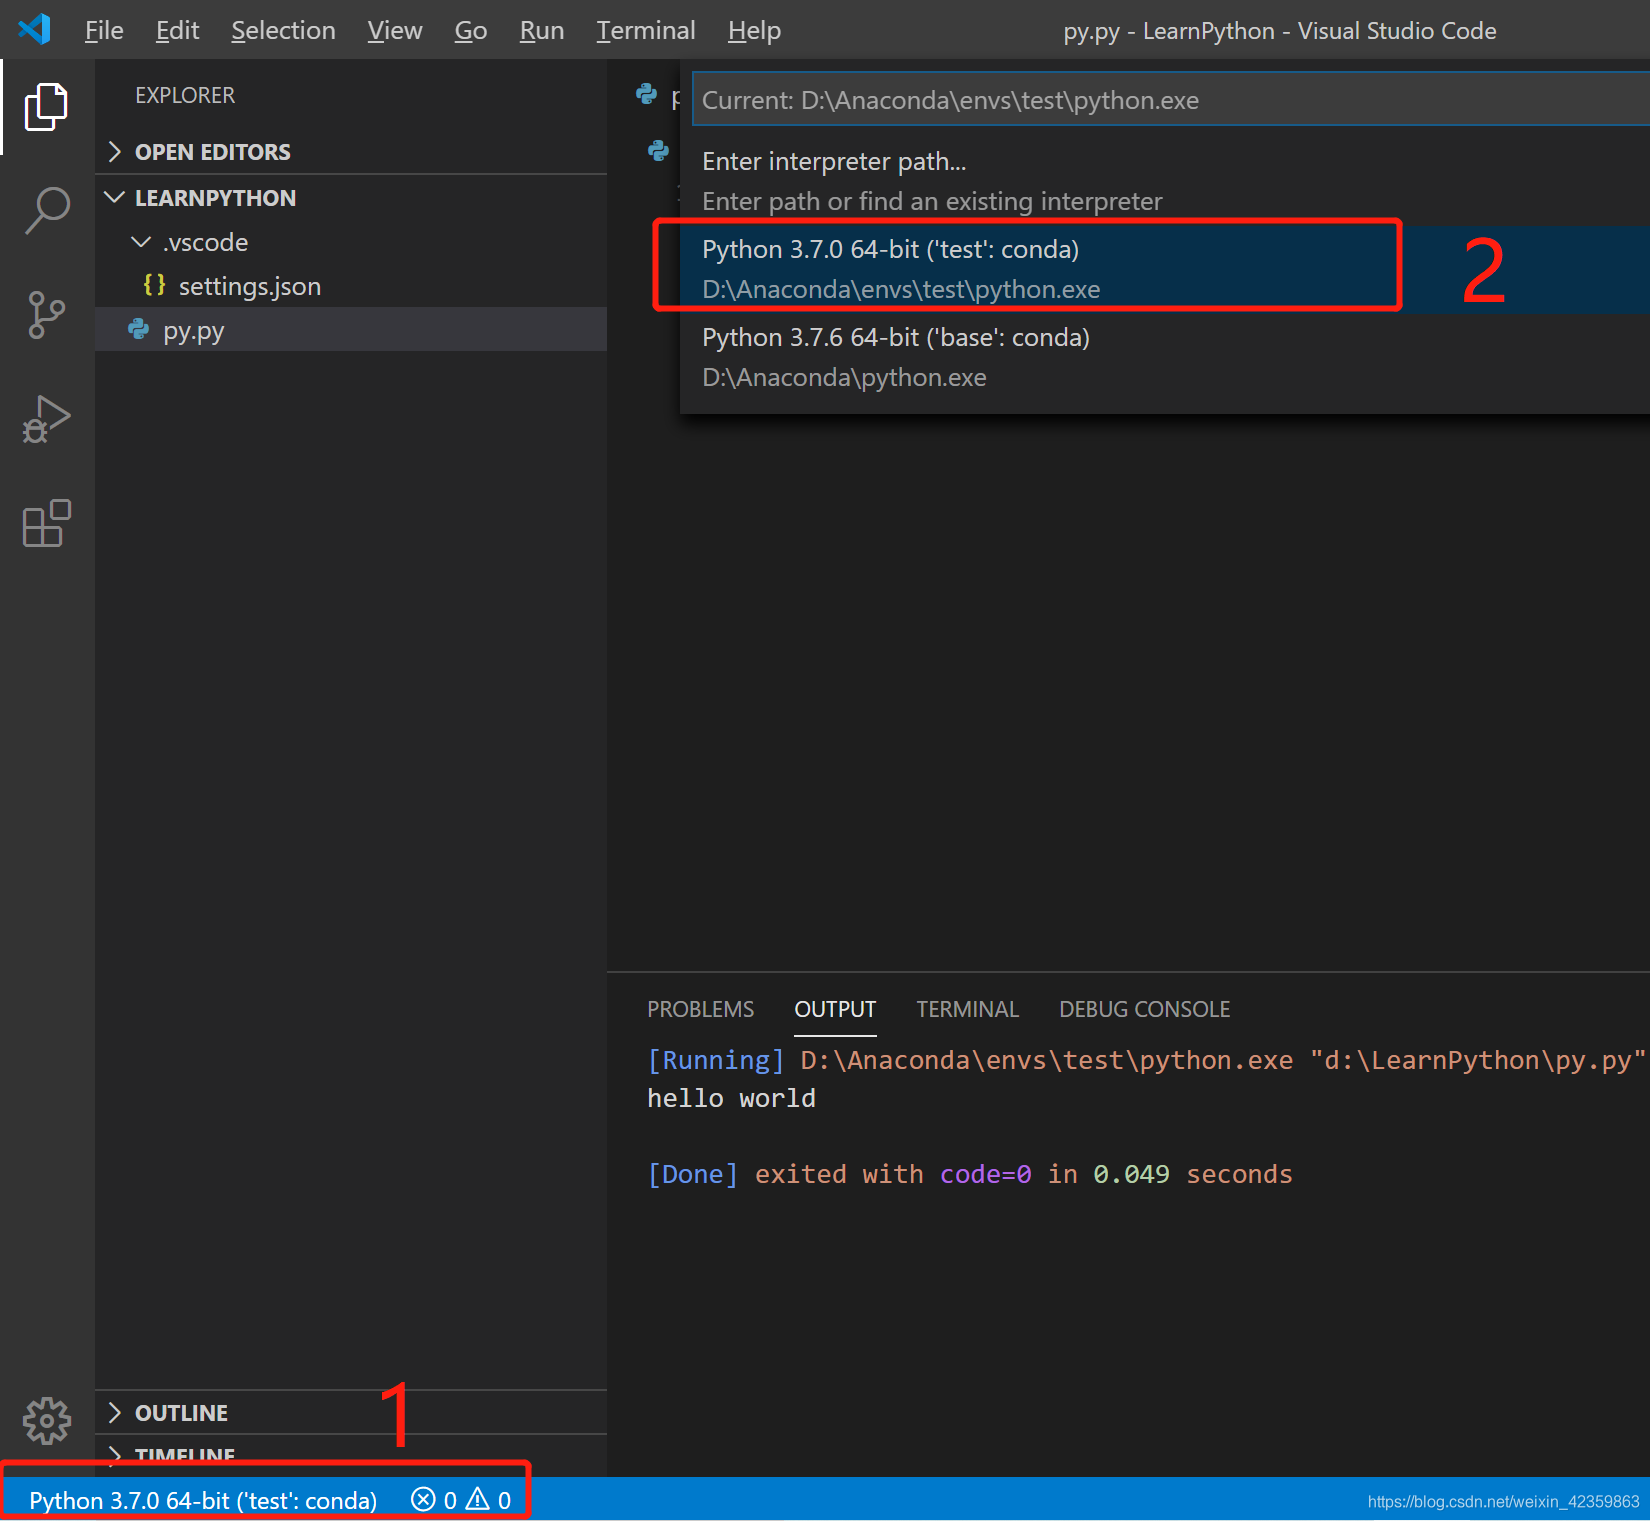The image size is (1650, 1521).
Task: Collapse the LEARNPYTHON folder section
Action: coord(350,197)
